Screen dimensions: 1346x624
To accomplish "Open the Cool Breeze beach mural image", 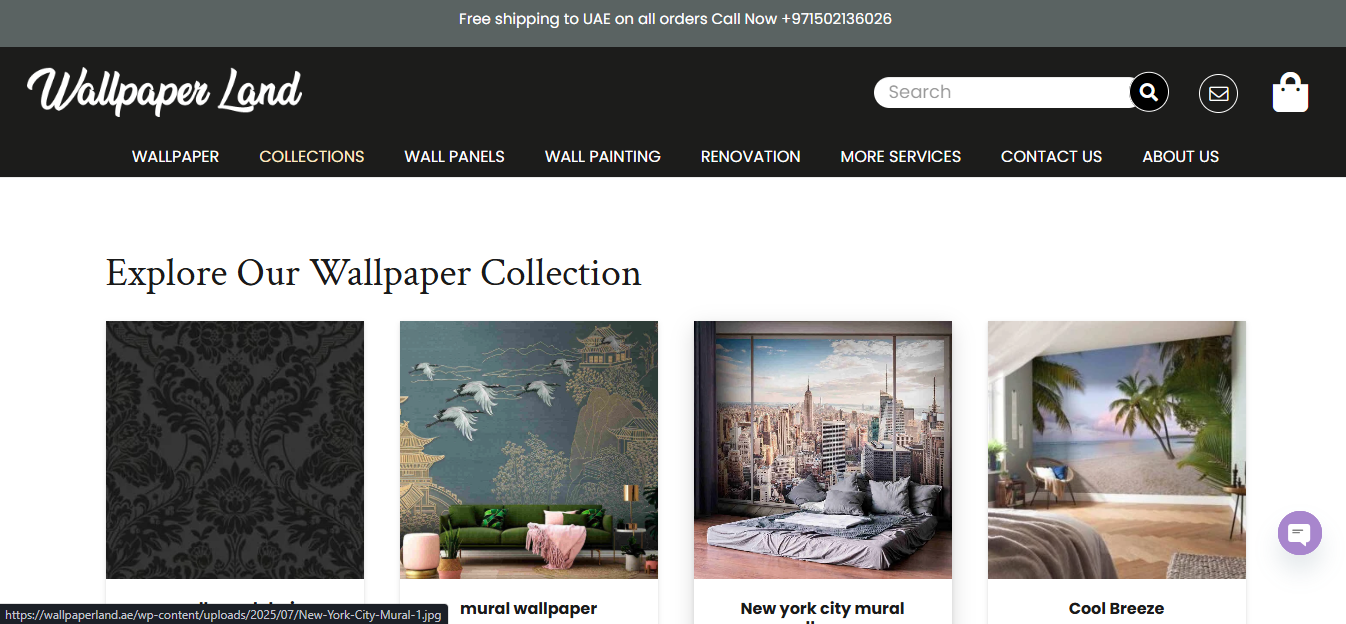I will pyautogui.click(x=1117, y=450).
